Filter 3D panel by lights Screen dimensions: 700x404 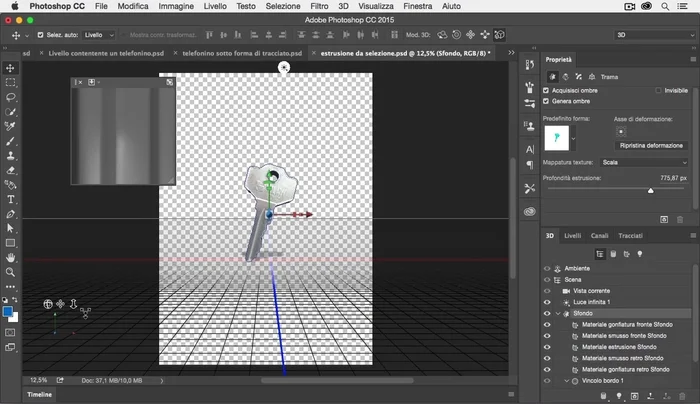(x=641, y=254)
